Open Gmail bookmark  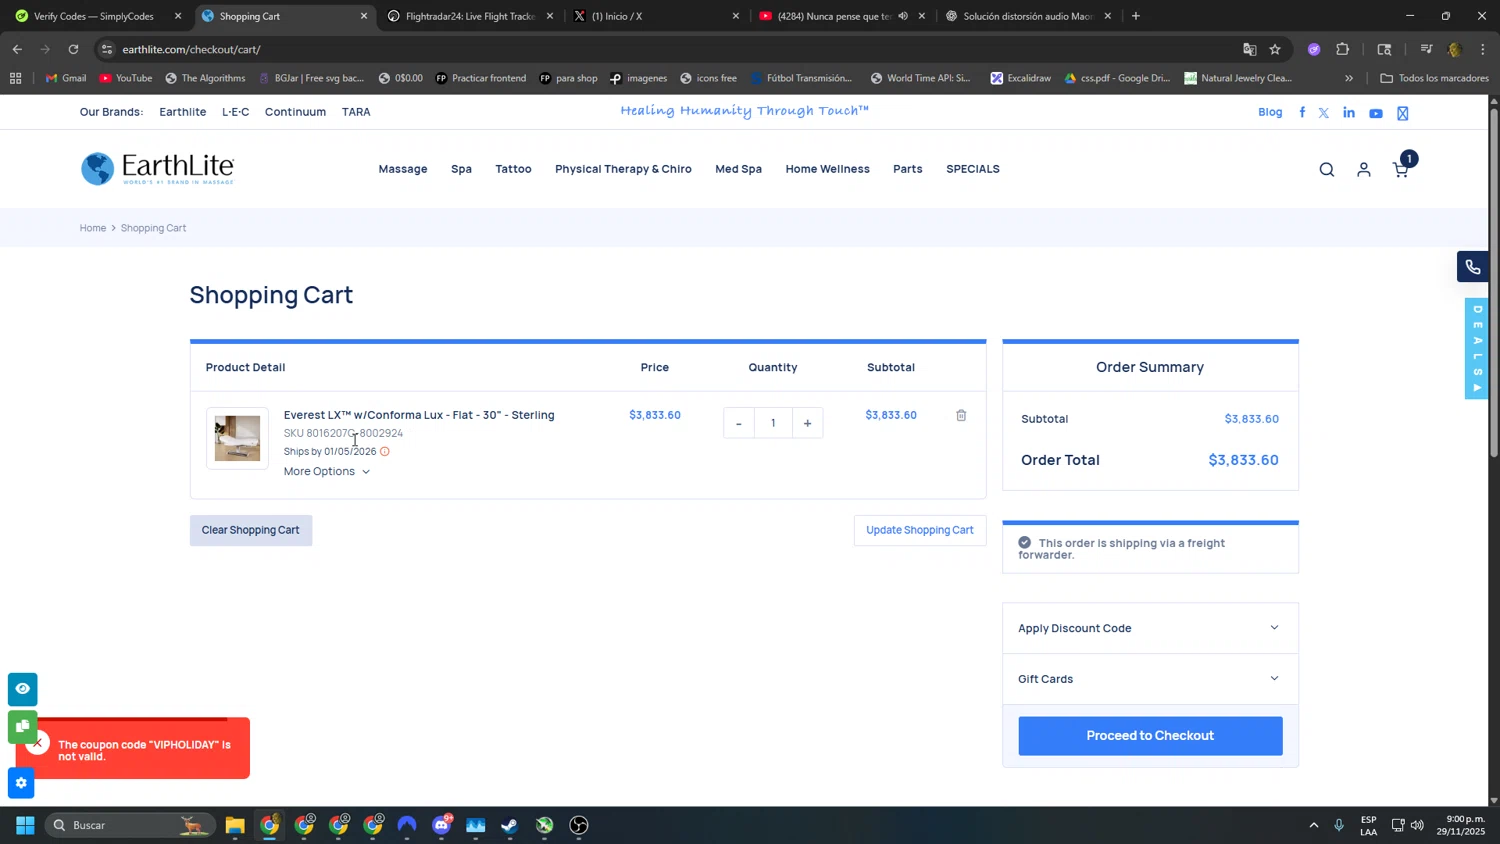click(66, 78)
